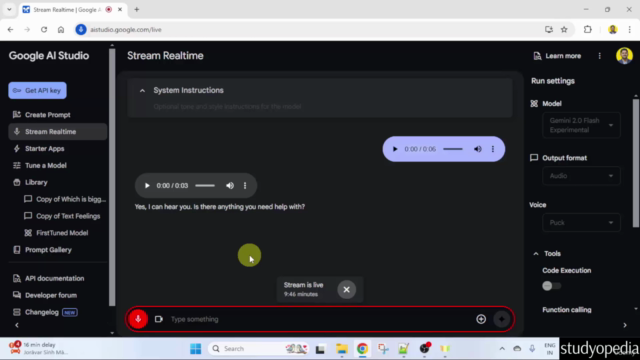The height and width of the screenshot is (360, 640).
Task: Mute the 0:03 audio clip volume
Action: [x=230, y=186]
